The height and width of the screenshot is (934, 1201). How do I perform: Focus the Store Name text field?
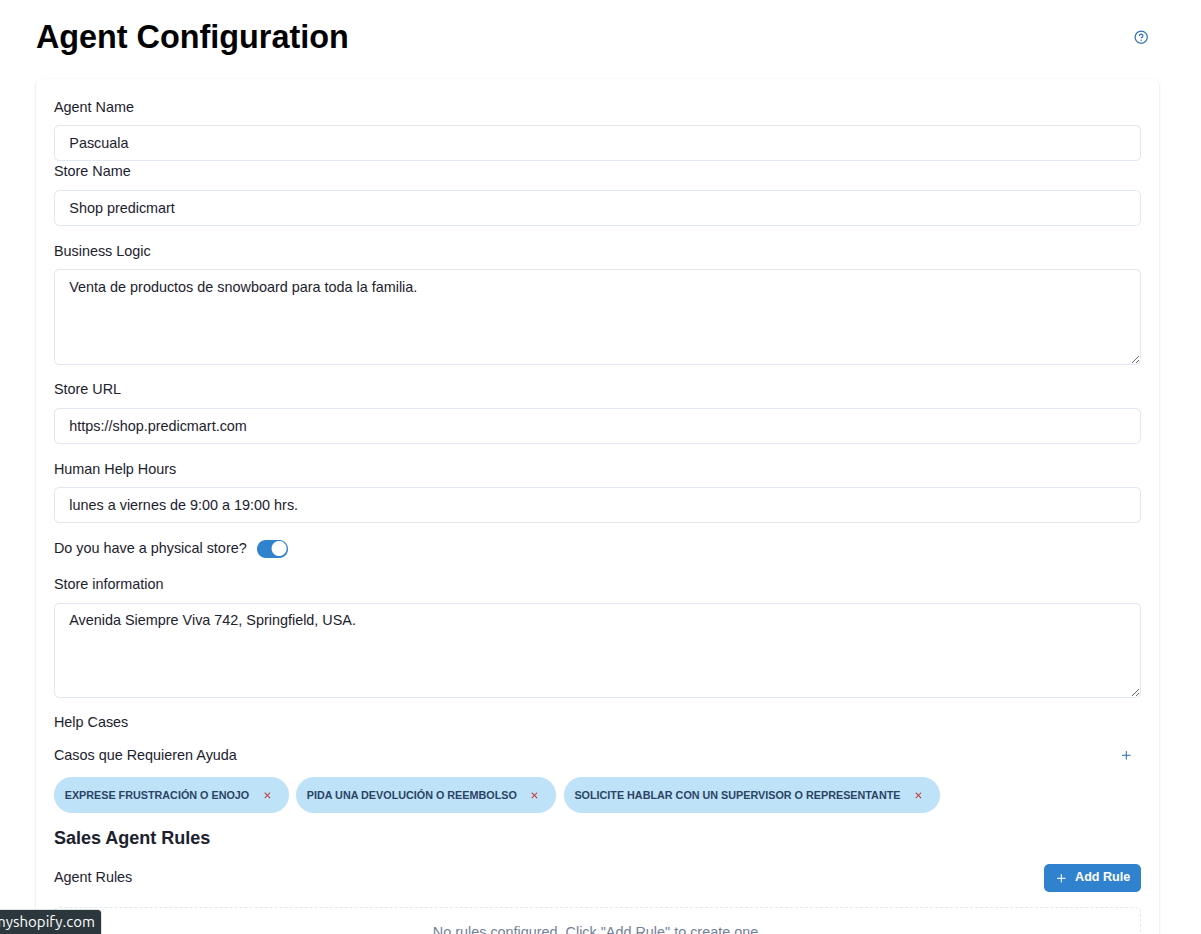(597, 208)
